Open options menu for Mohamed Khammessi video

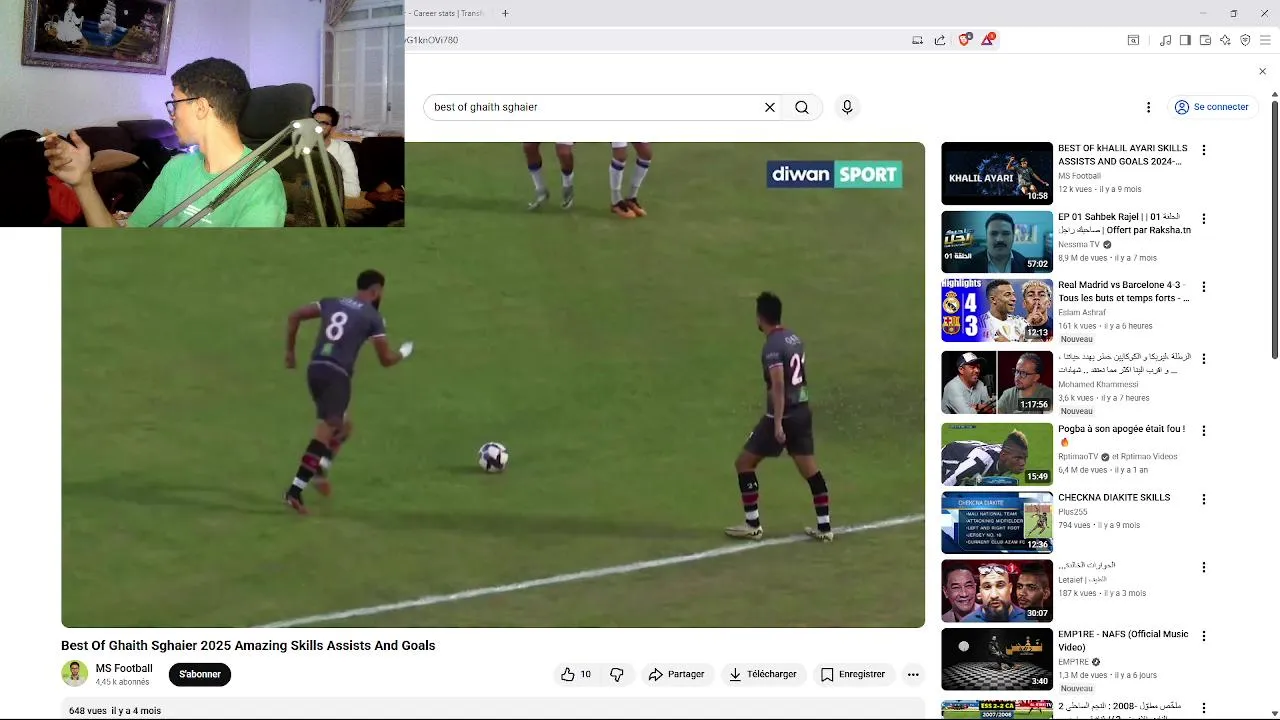point(1204,358)
